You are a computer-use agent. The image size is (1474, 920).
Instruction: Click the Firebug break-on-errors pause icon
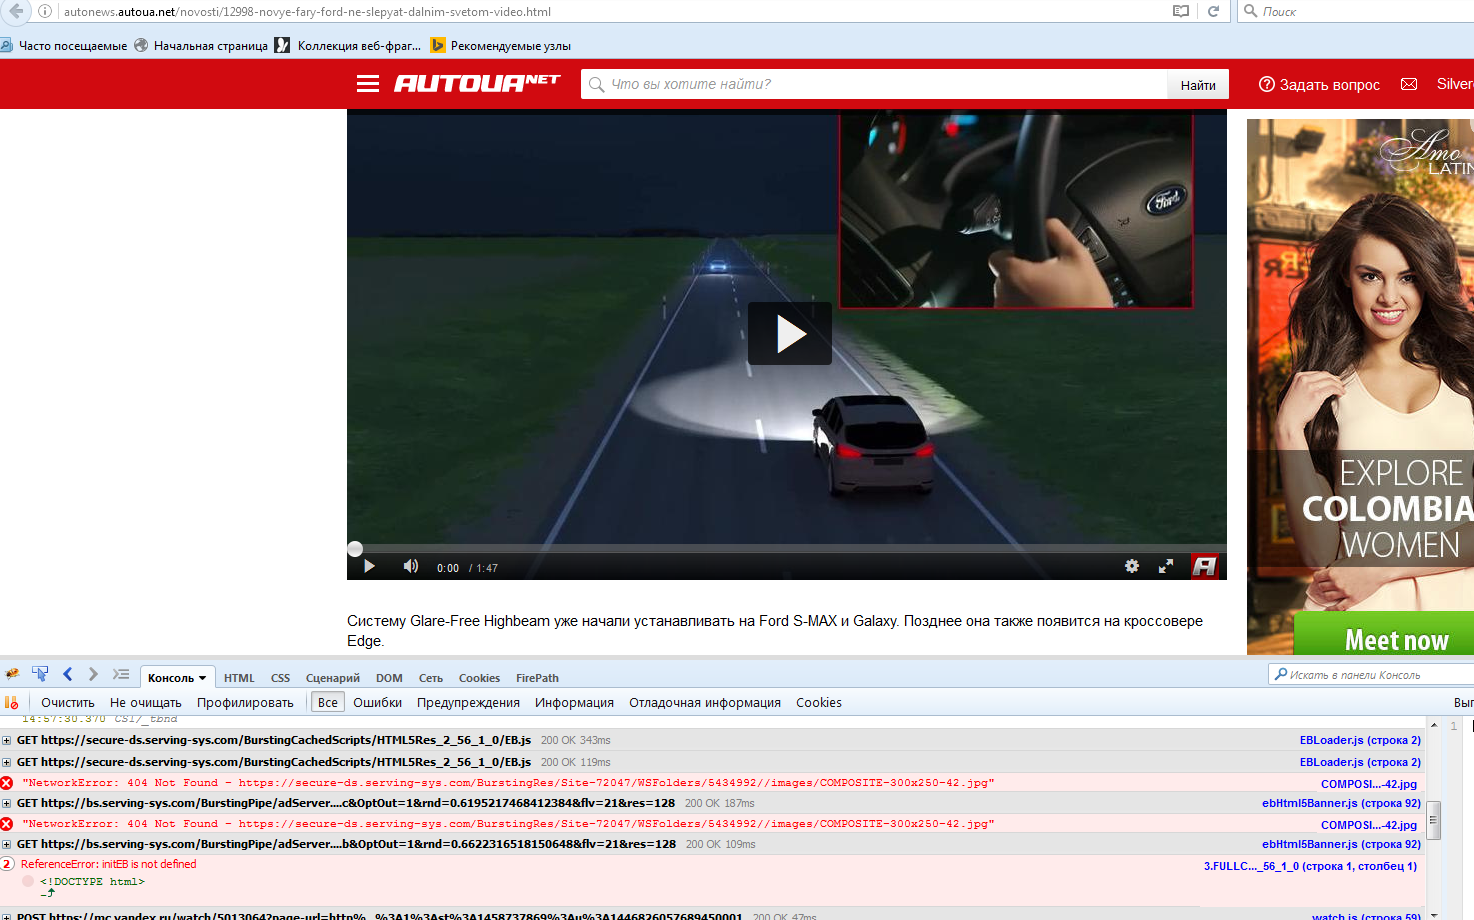(12, 703)
